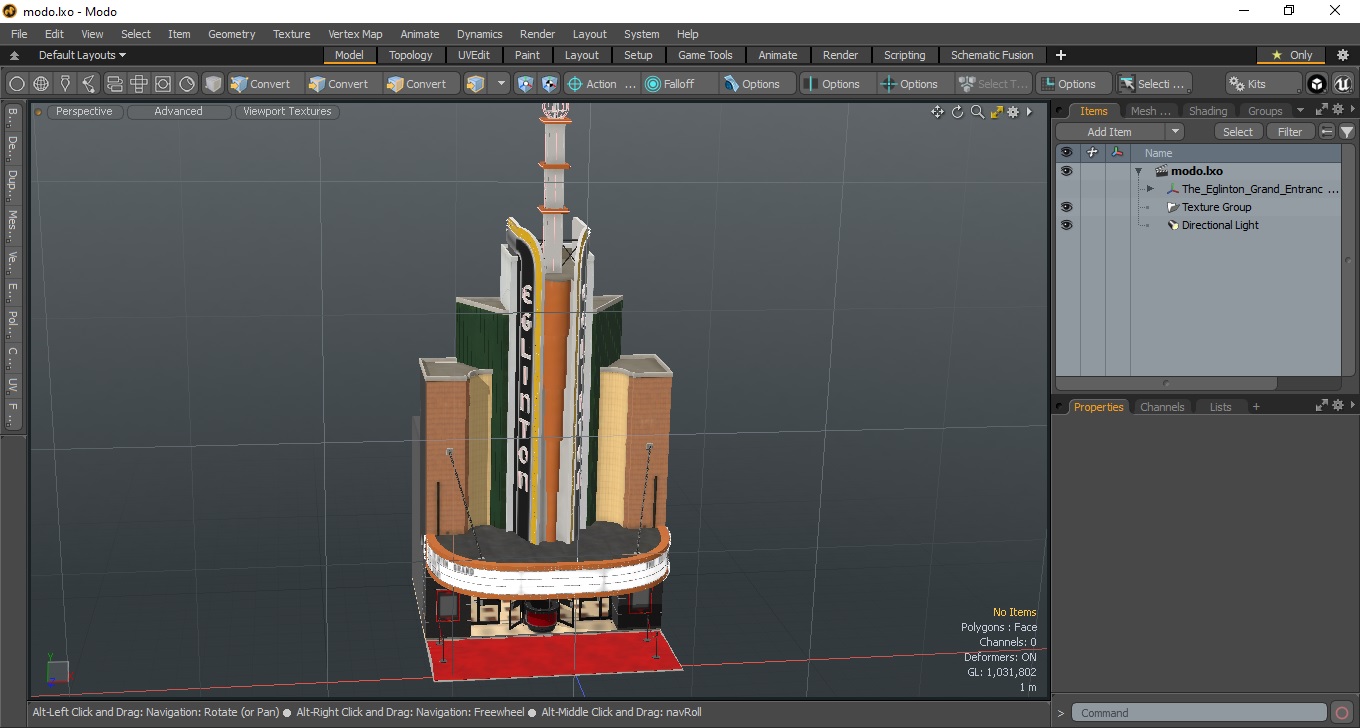
Task: Click the eye column header in Items list
Action: (1066, 153)
